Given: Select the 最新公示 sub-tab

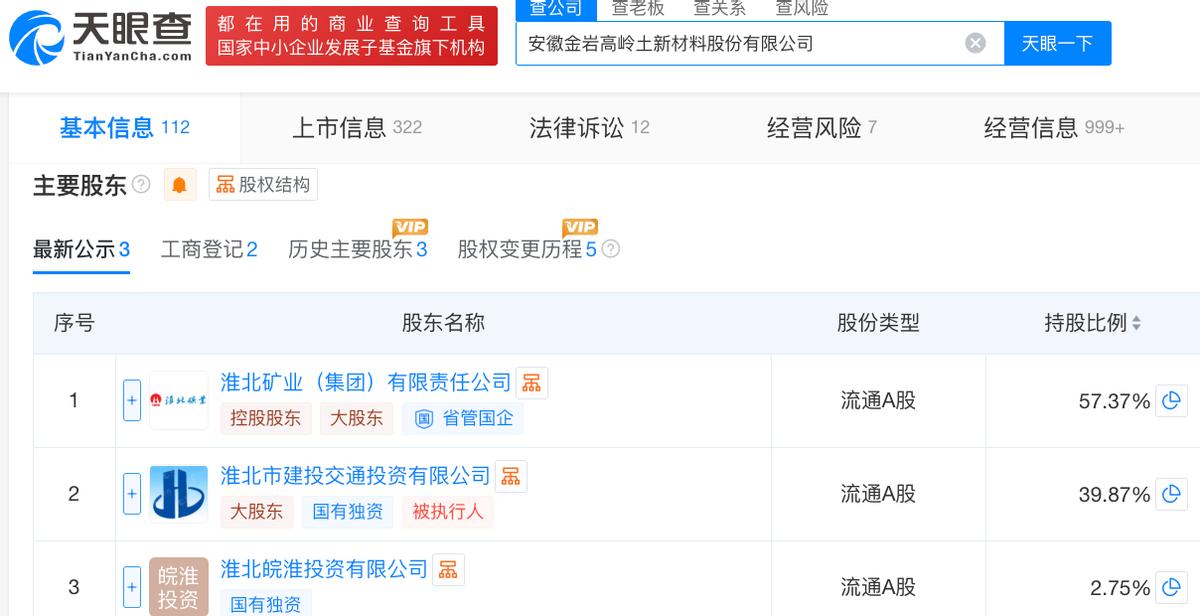Looking at the screenshot, I should (81, 249).
